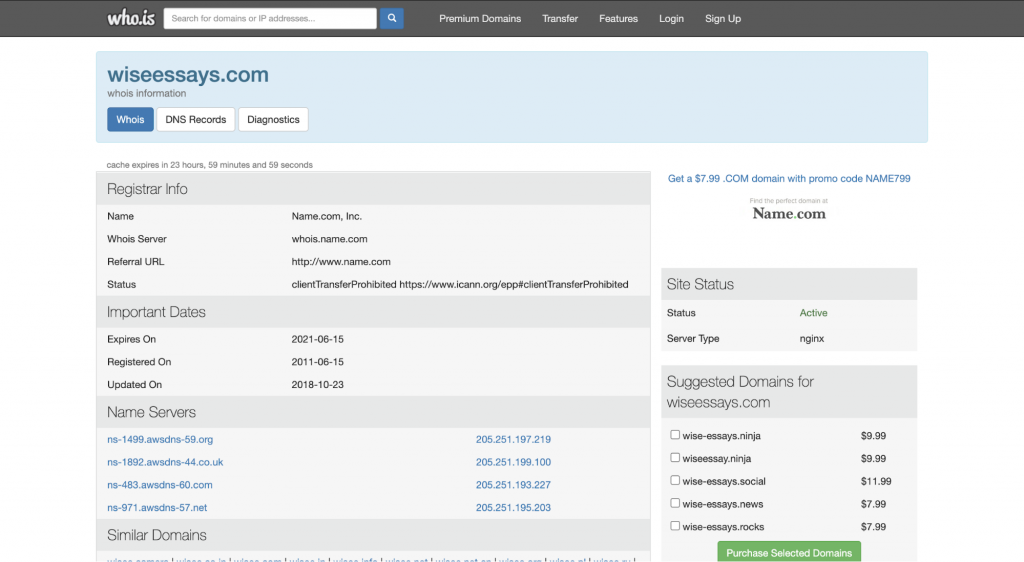Go to Features in navigation
The width and height of the screenshot is (1024, 562).
(x=618, y=18)
